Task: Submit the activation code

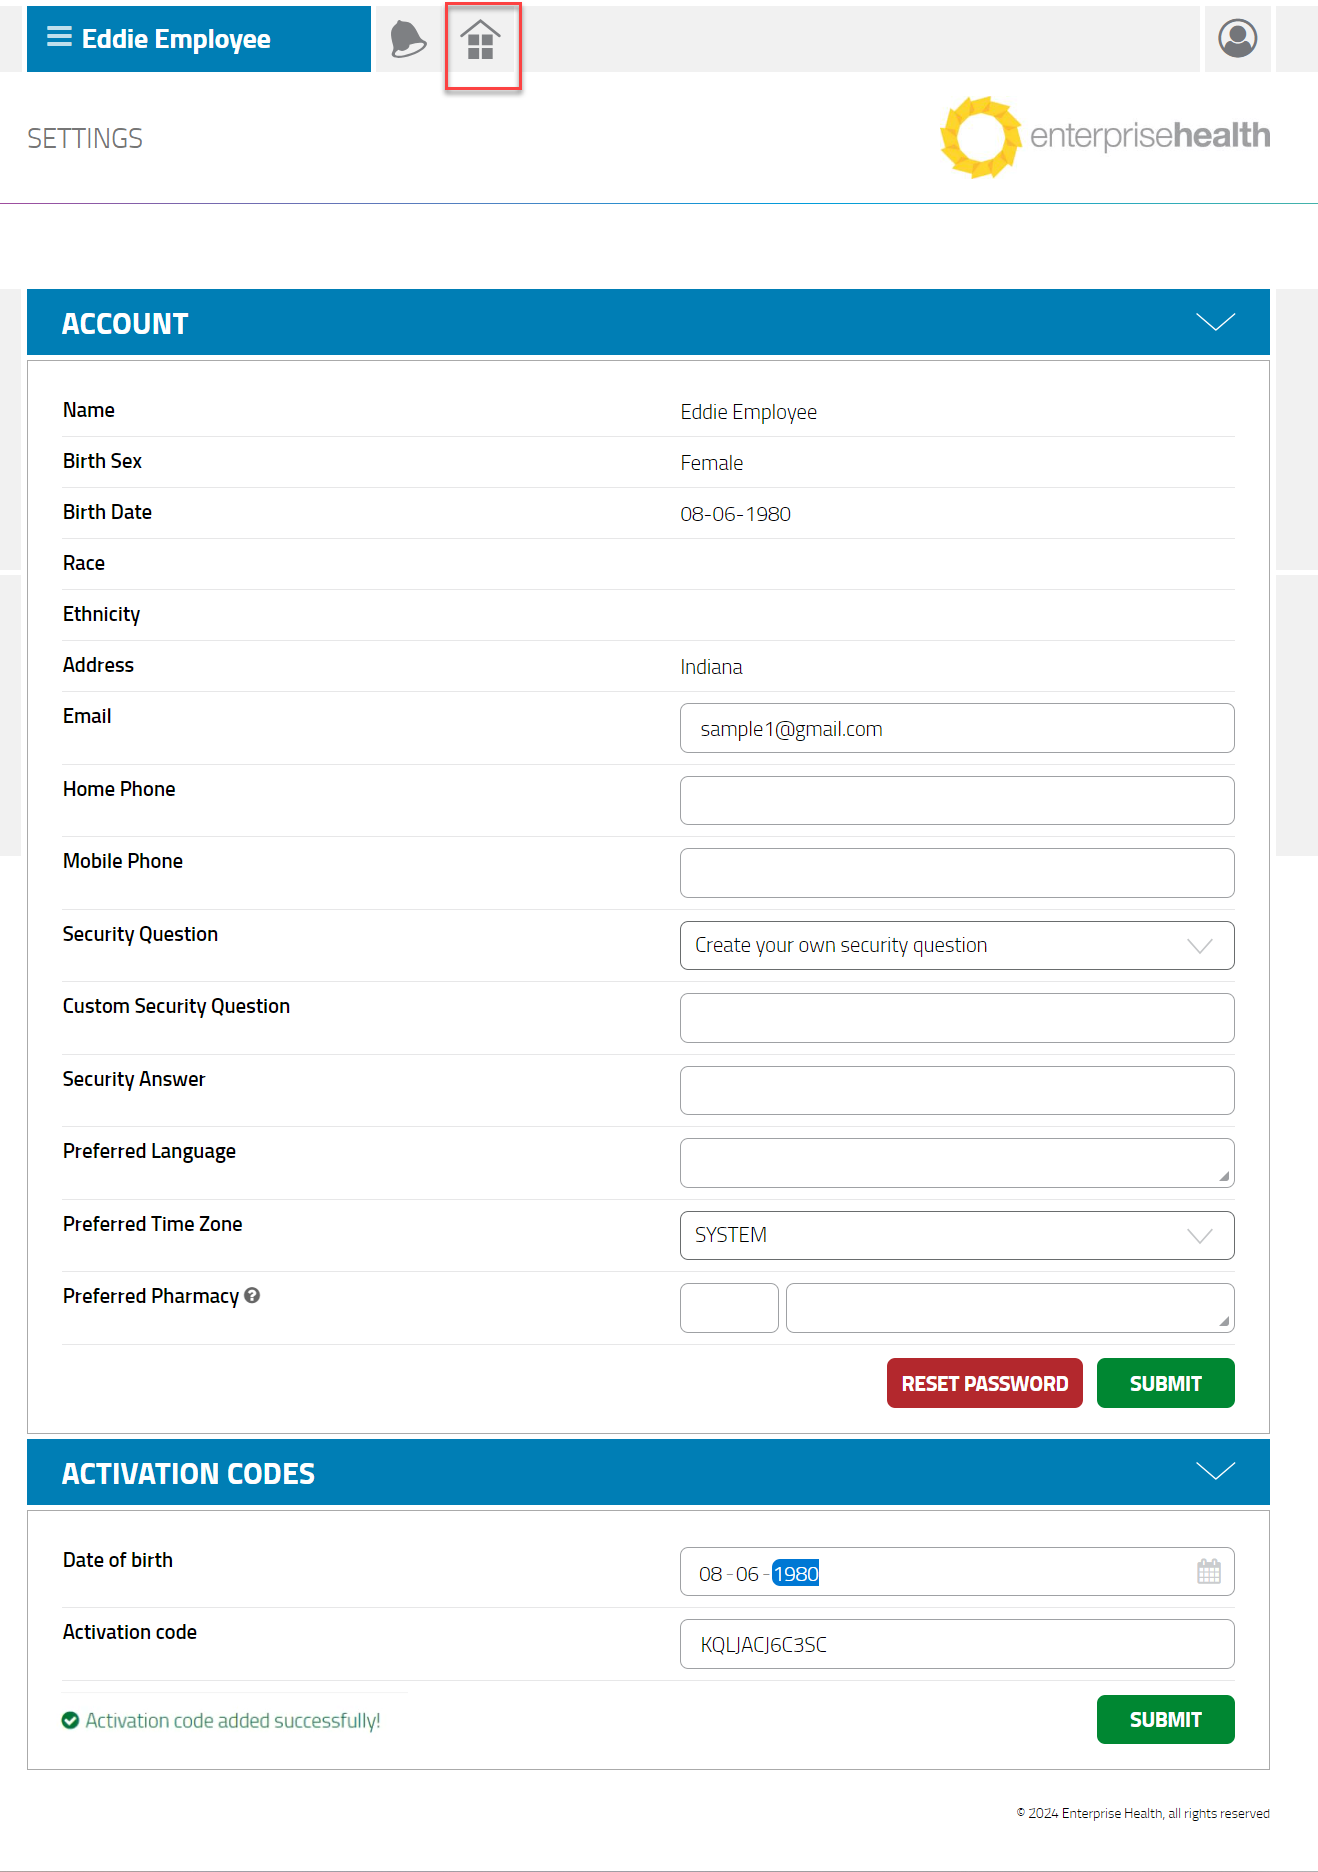Action: click(1165, 1719)
